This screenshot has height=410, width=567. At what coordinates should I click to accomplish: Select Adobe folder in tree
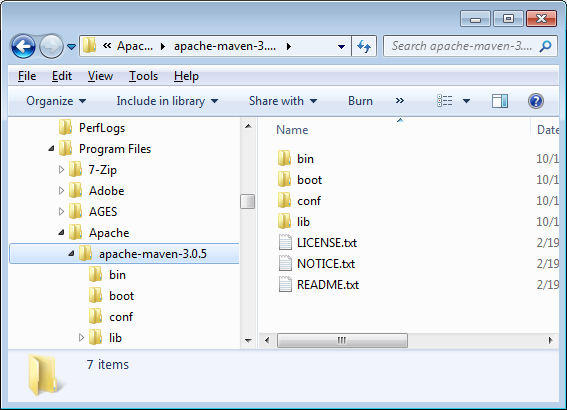(106, 191)
